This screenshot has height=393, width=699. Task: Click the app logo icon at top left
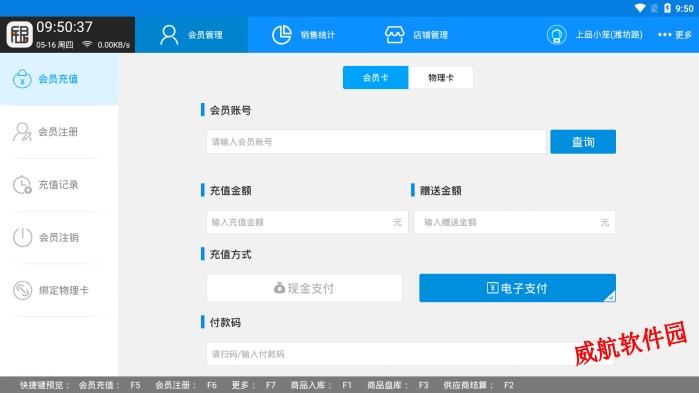19,35
